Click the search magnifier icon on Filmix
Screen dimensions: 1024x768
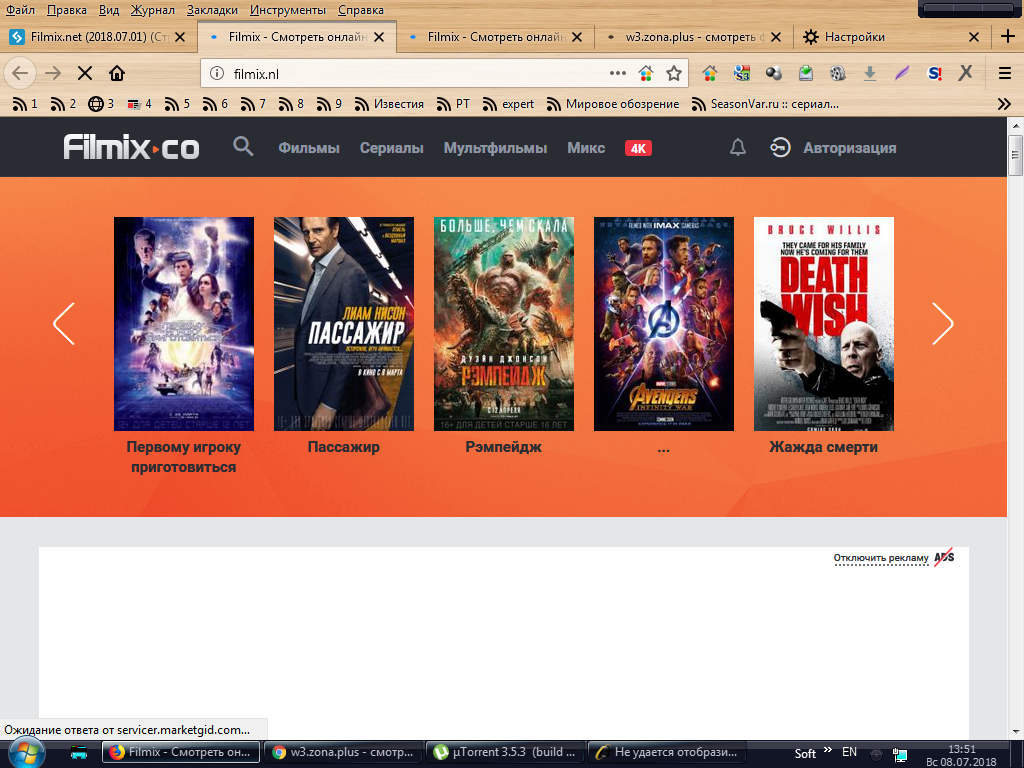(243, 147)
